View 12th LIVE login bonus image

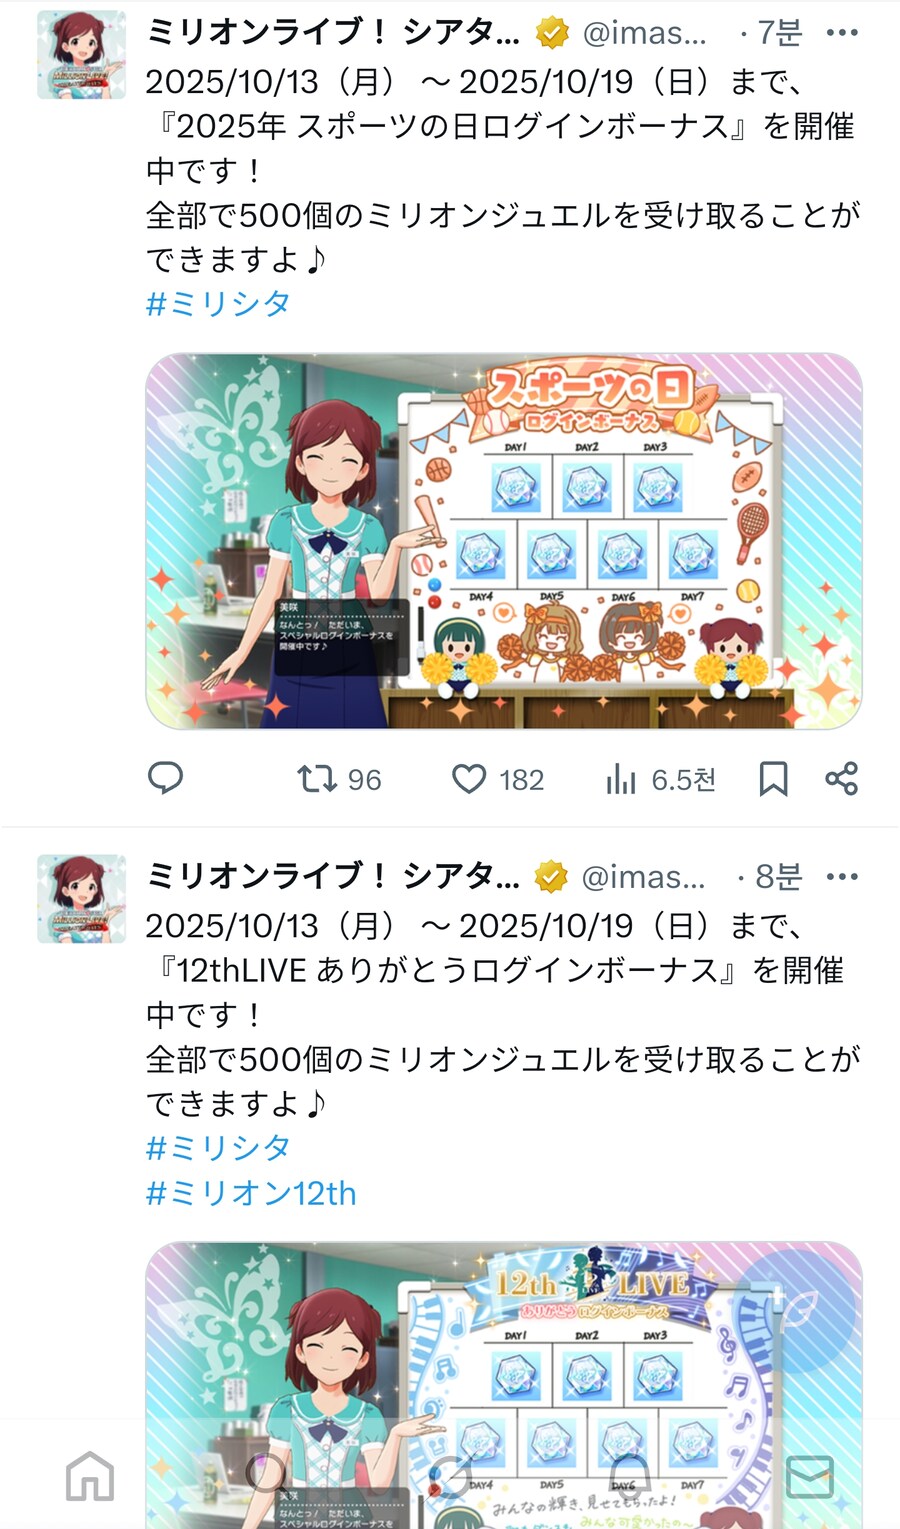[x=504, y=1385]
